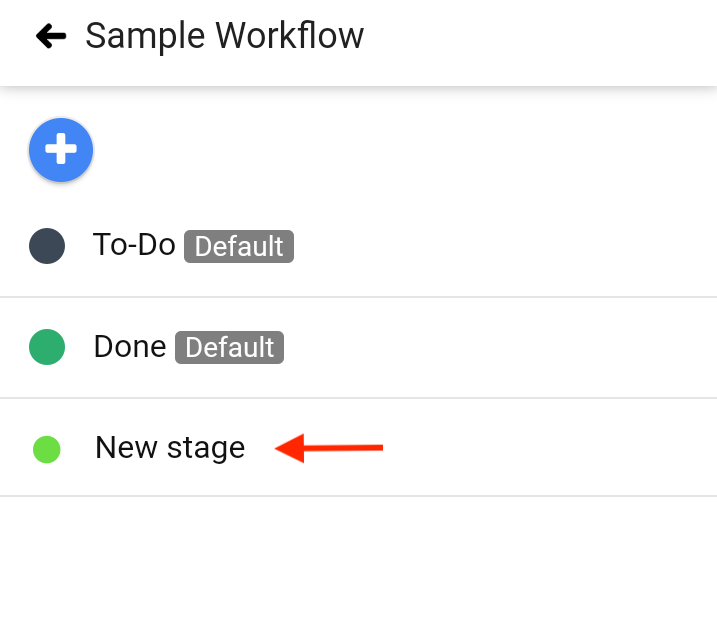The width and height of the screenshot is (717, 623).
Task: Click the Sample Workflow page title
Action: pos(225,36)
